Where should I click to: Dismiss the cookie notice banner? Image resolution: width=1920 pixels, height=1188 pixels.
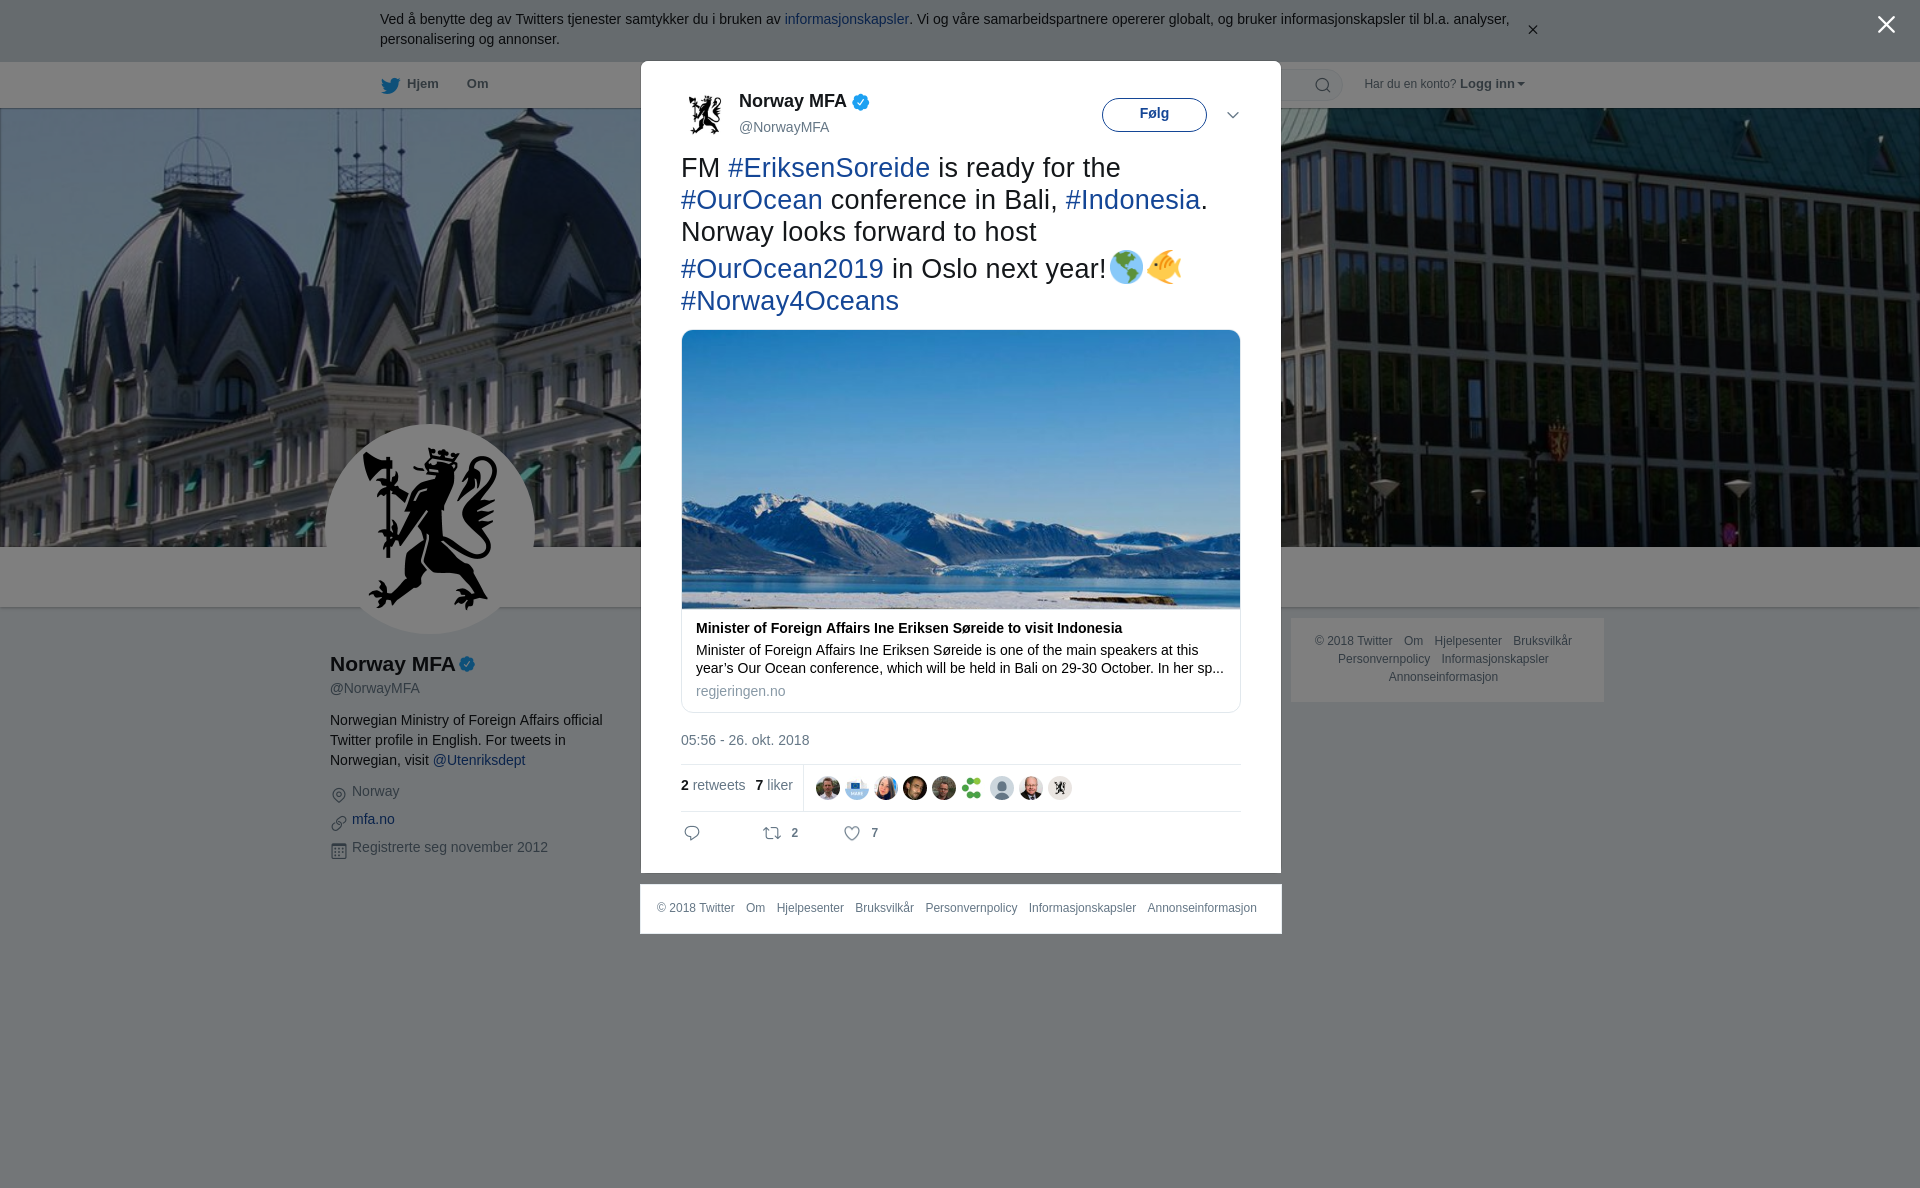[1532, 30]
